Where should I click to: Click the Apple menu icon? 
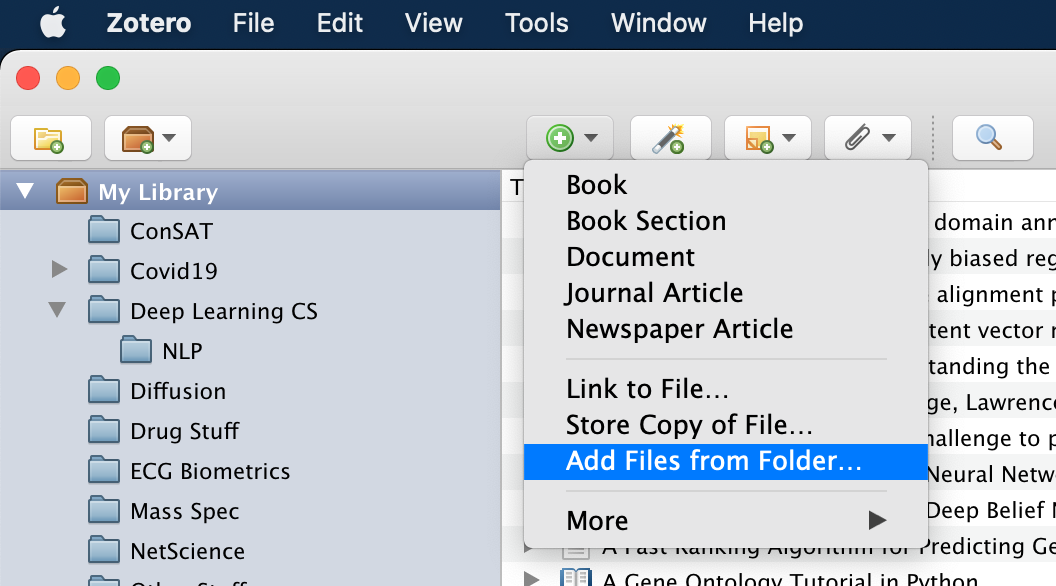point(53,23)
